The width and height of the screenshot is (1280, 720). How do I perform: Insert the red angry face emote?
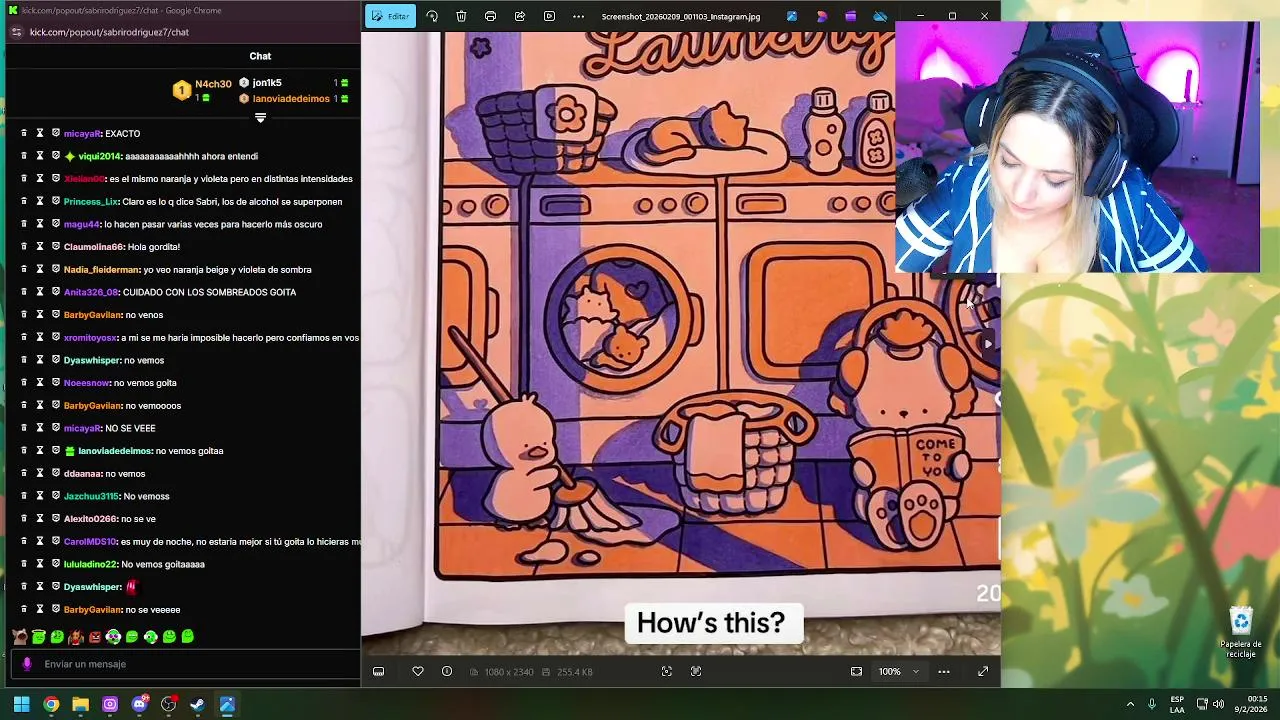[x=95, y=636]
